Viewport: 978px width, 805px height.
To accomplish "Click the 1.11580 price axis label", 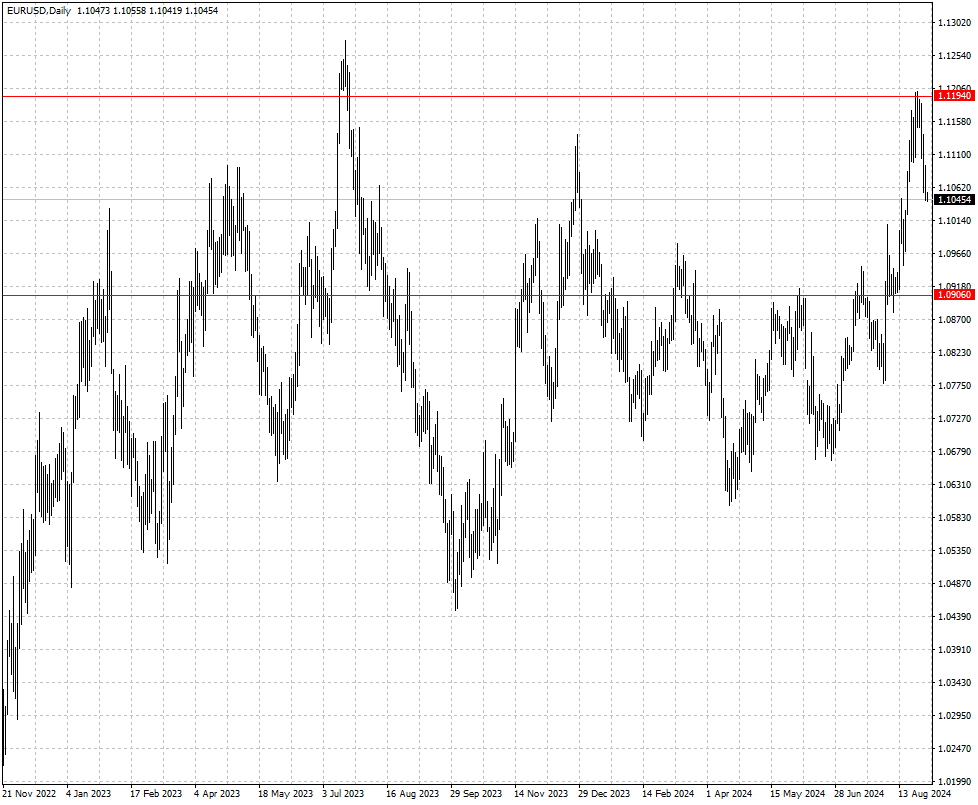I will (x=954, y=122).
